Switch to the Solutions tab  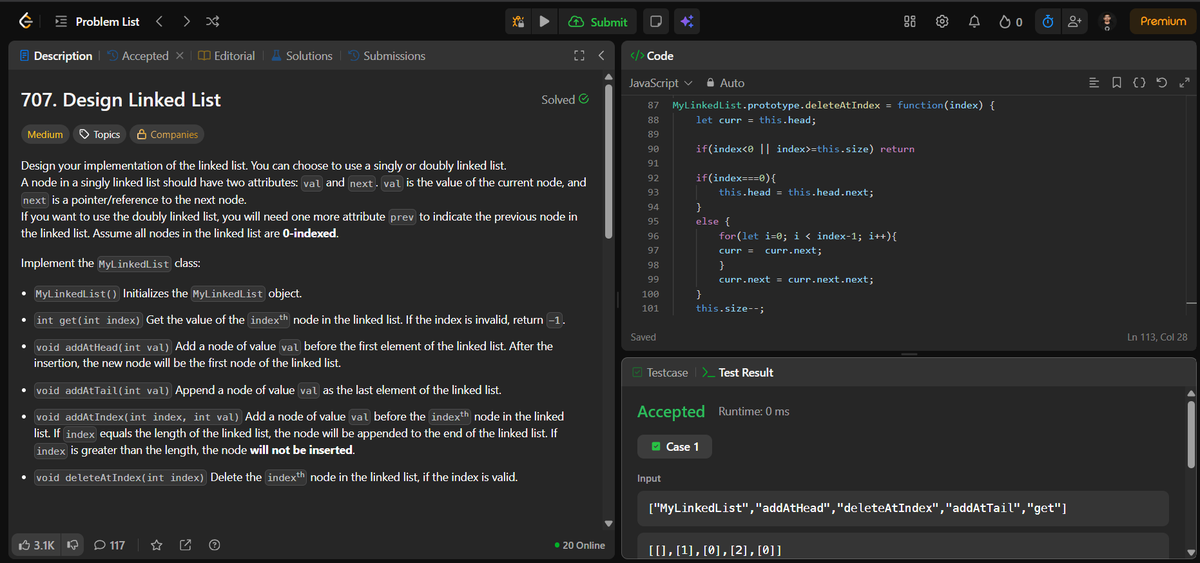pos(301,56)
